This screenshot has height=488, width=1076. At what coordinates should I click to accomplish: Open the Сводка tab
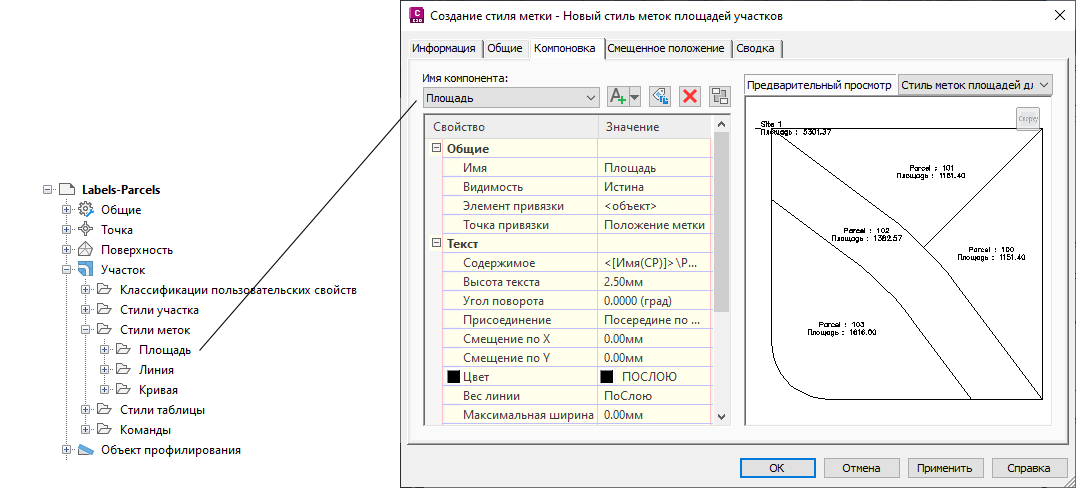coord(757,48)
